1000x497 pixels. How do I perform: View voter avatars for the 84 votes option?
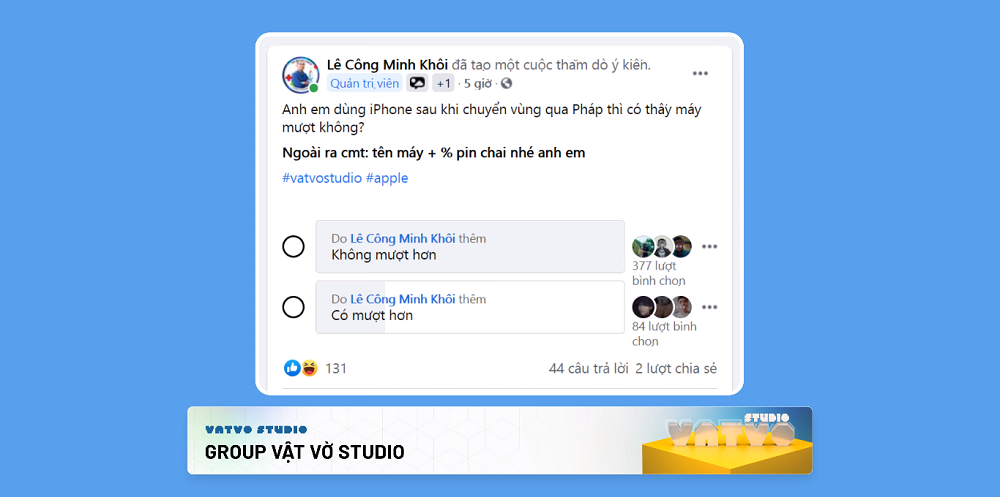(x=662, y=307)
